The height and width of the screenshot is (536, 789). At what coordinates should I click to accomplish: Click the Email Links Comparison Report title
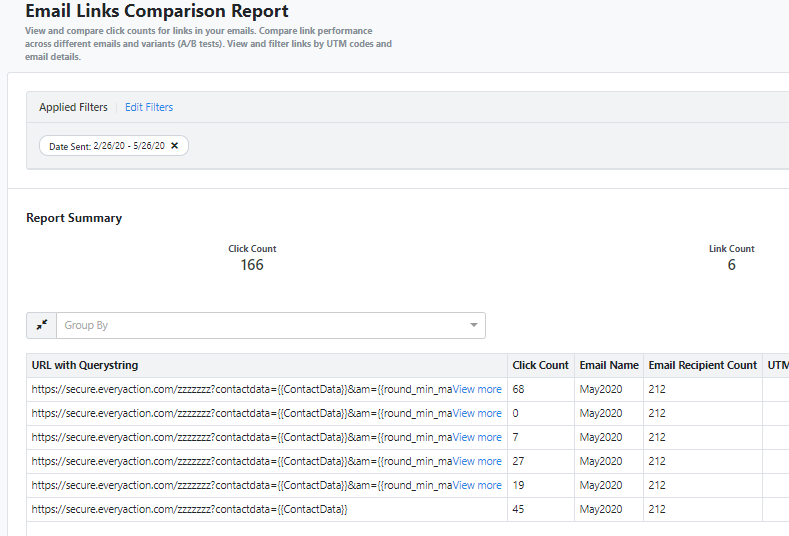coord(157,11)
